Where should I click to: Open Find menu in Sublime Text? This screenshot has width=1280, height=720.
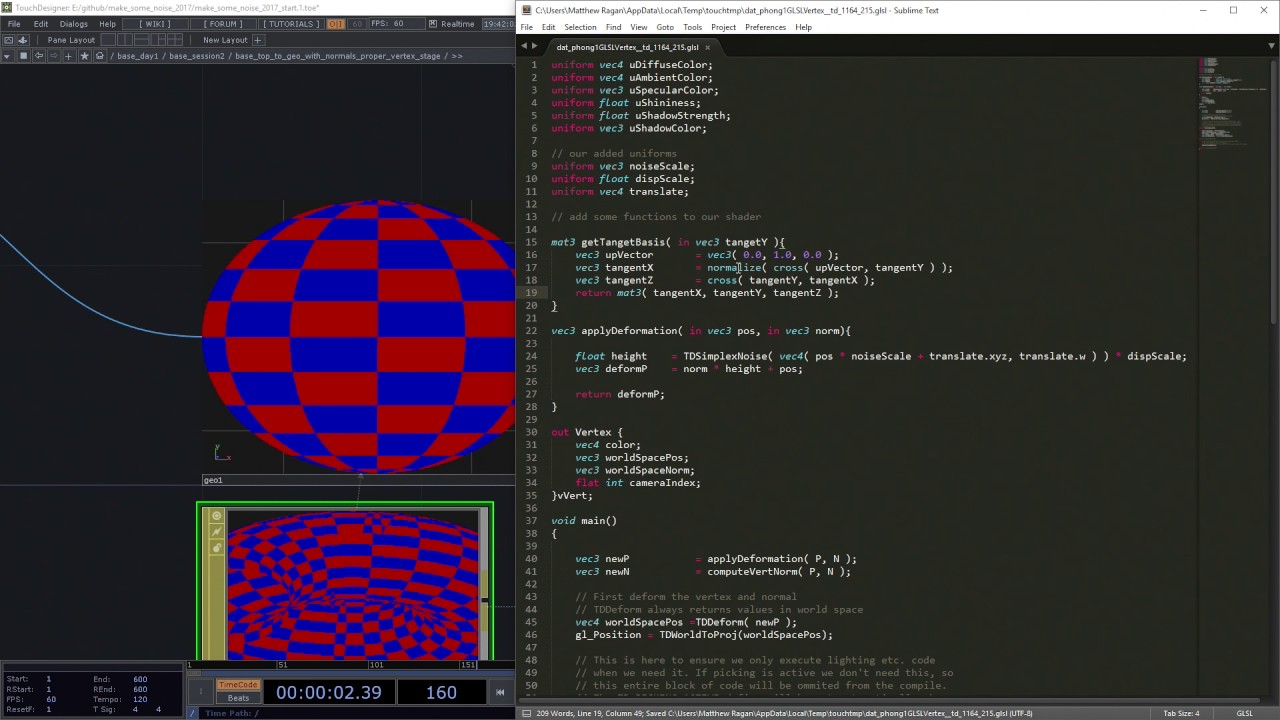click(x=613, y=27)
